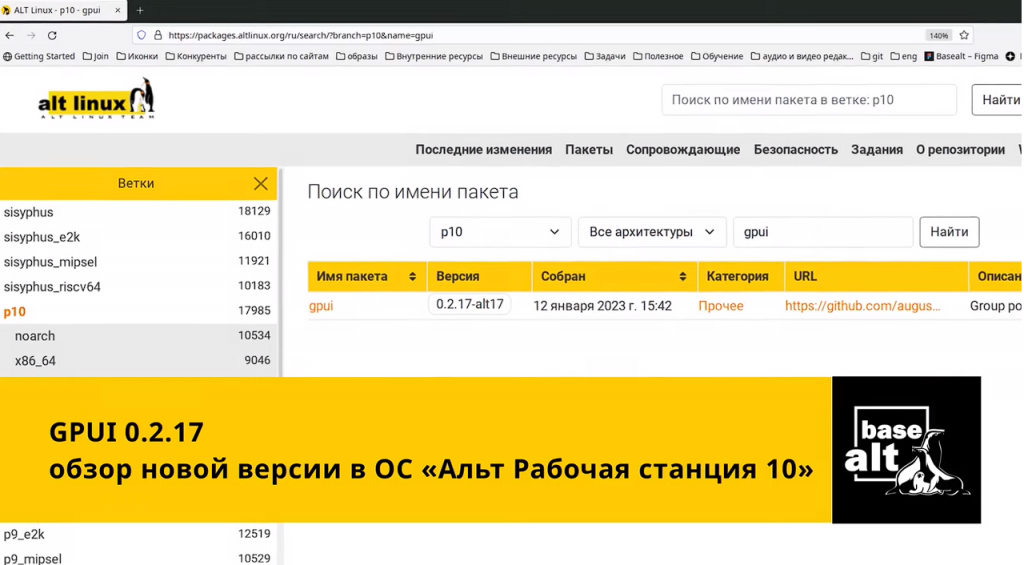The width and height of the screenshot is (1024, 565).
Task: Open Внешние ресурсы bookmark folder
Action: pos(534,56)
